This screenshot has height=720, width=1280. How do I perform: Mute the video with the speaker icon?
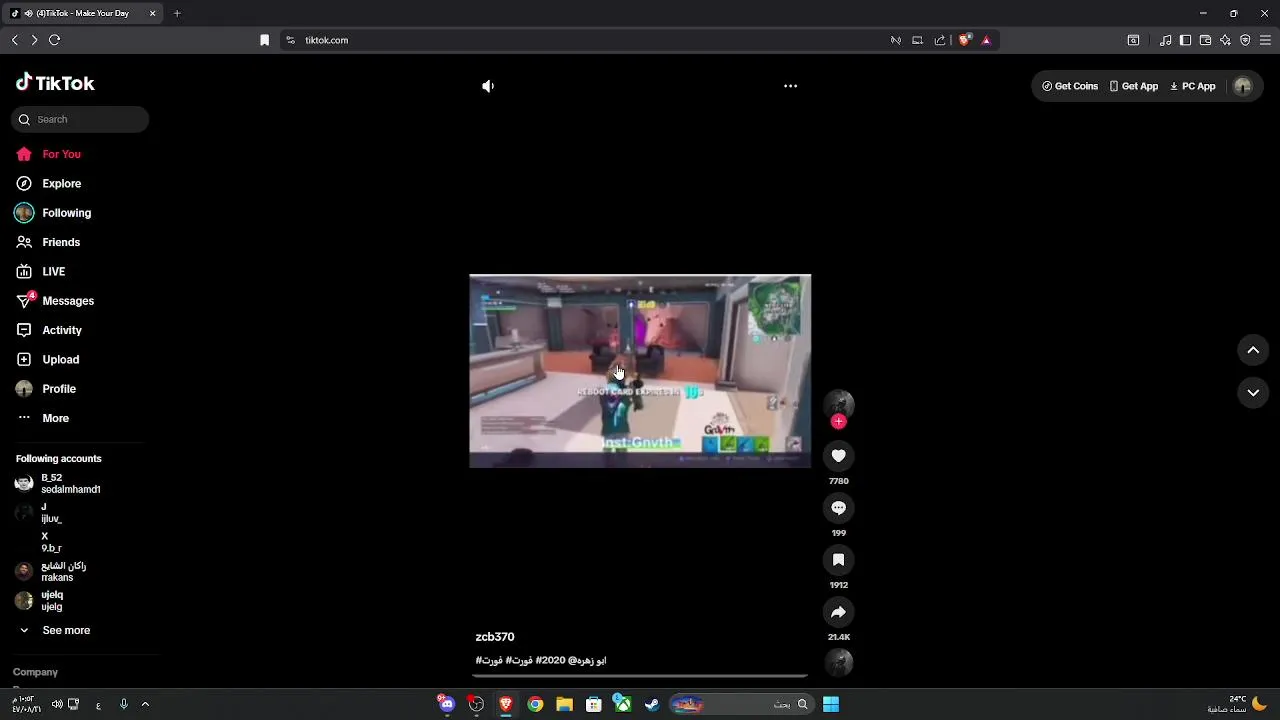[488, 86]
